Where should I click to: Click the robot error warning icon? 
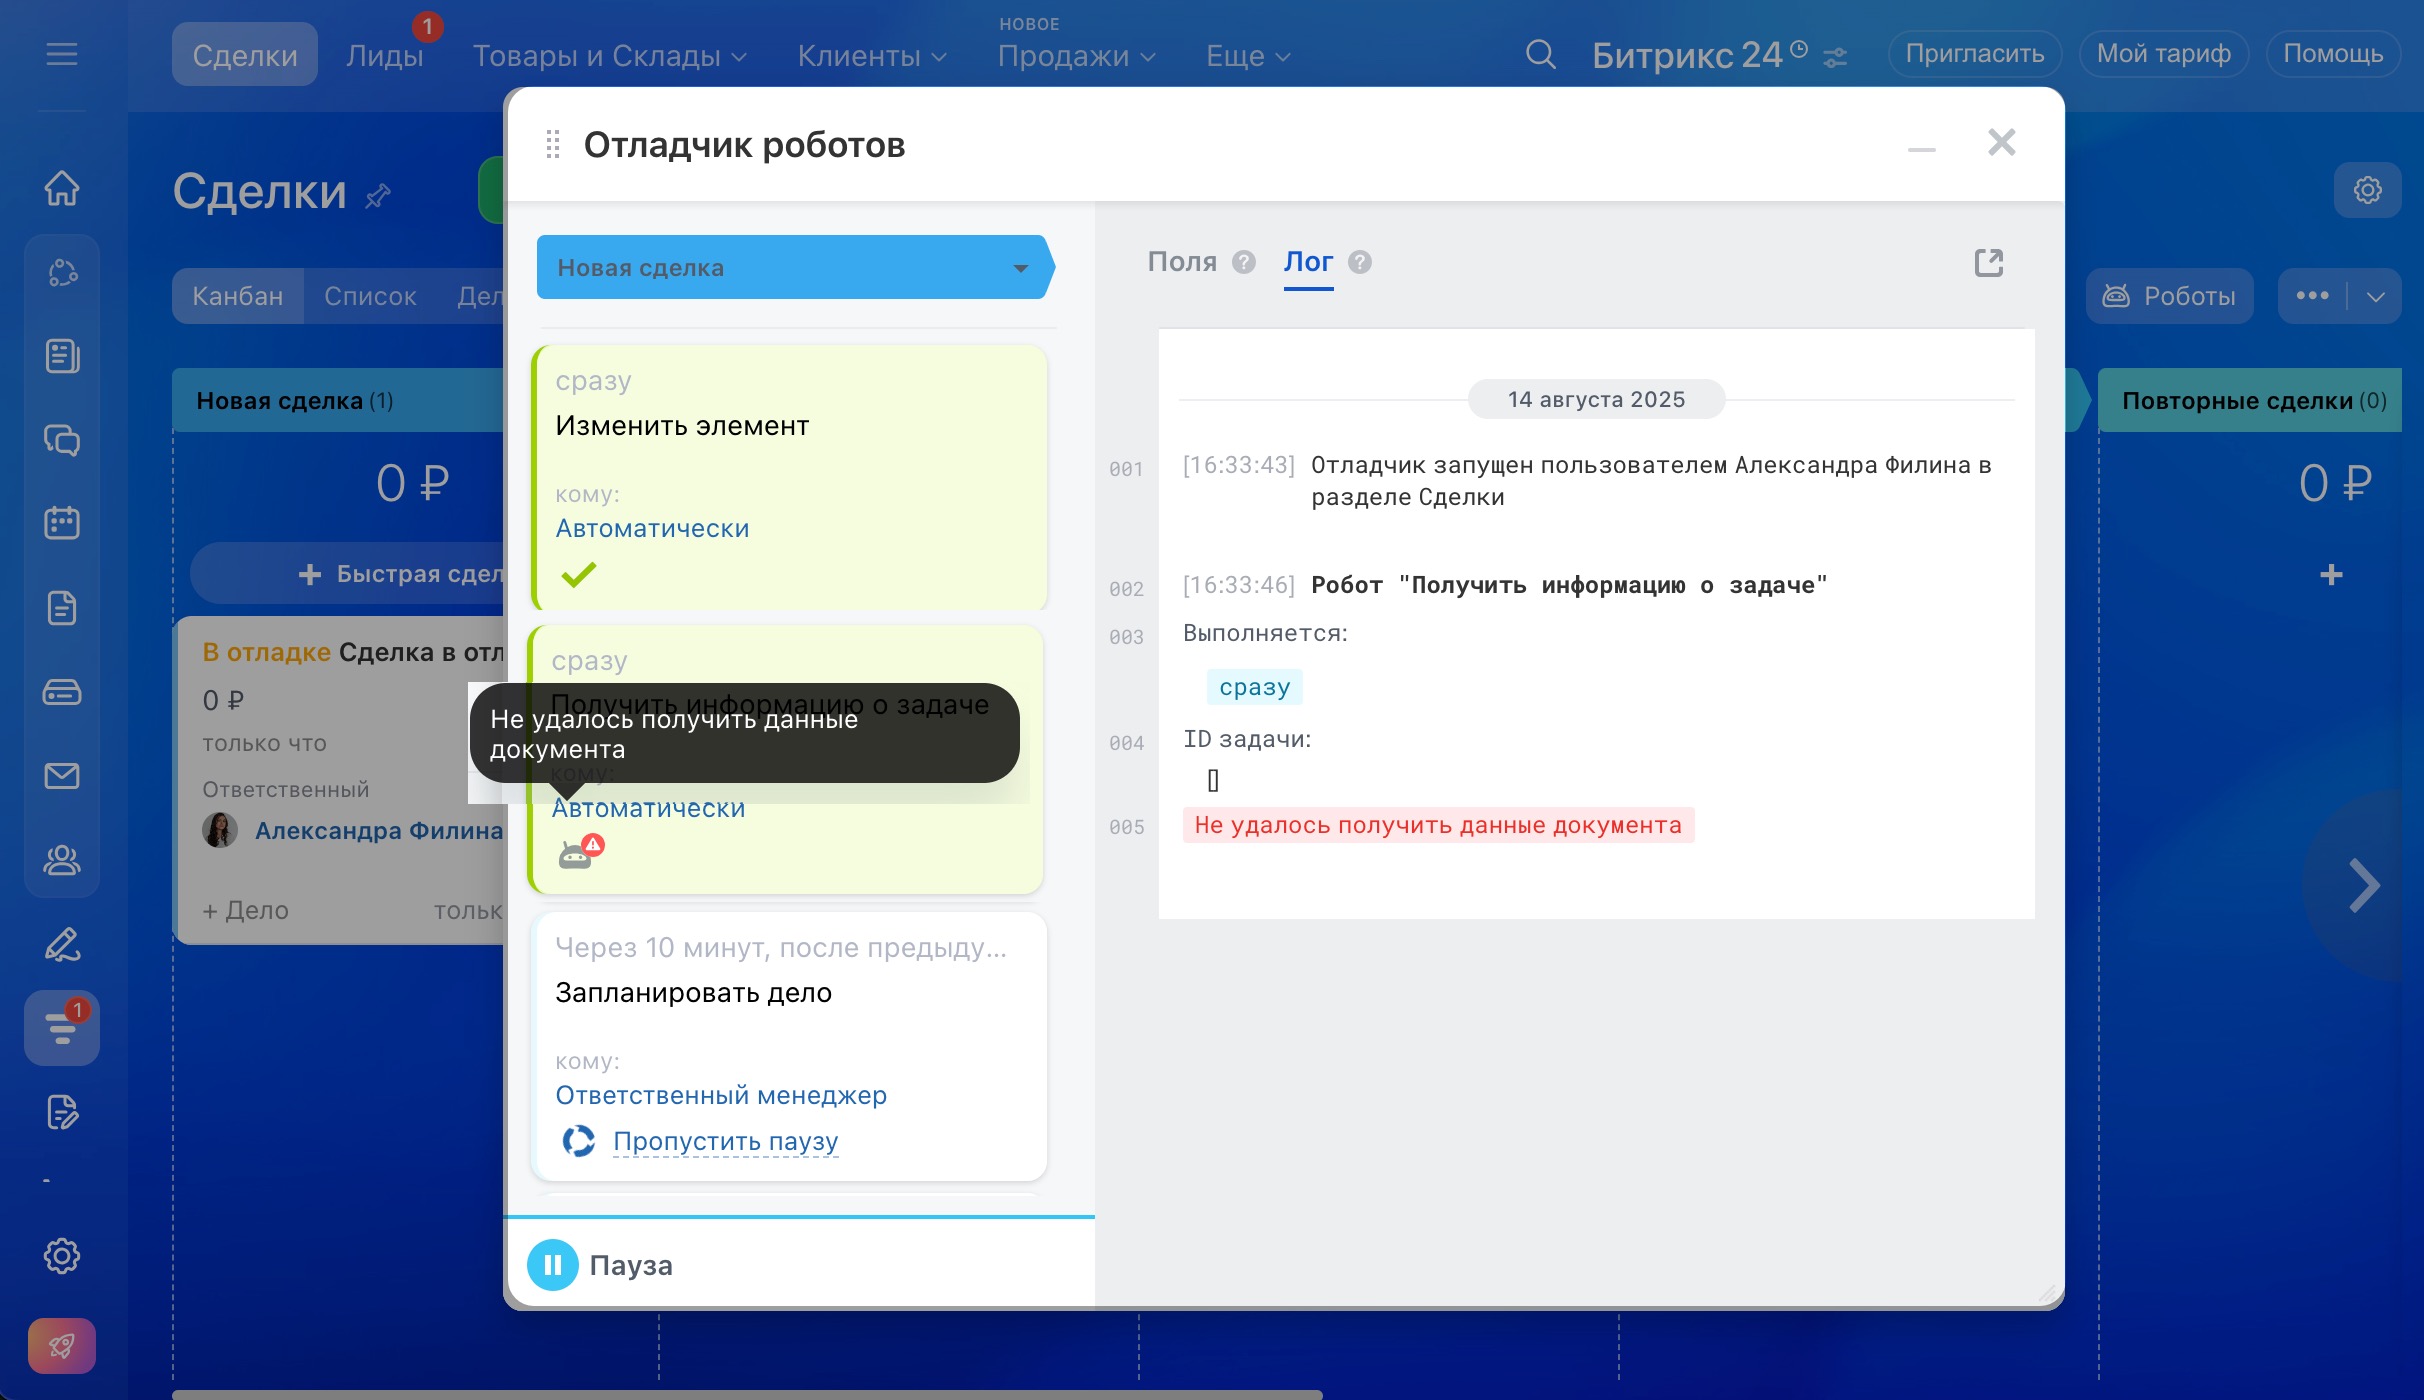[580, 852]
